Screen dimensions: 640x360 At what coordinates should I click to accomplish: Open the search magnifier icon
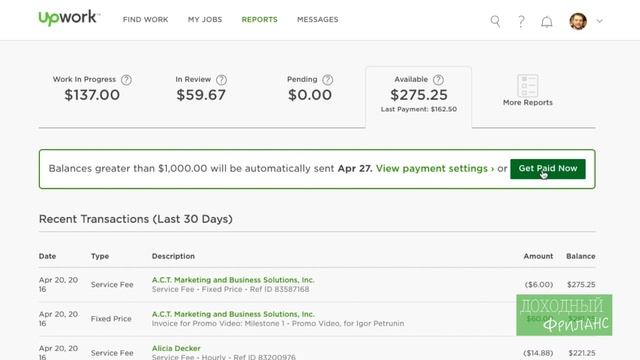(495, 21)
